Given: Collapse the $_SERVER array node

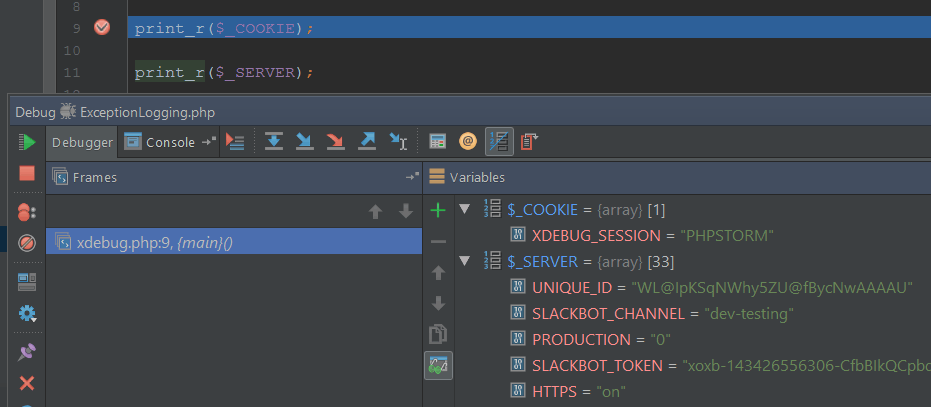Looking at the screenshot, I should click(465, 261).
